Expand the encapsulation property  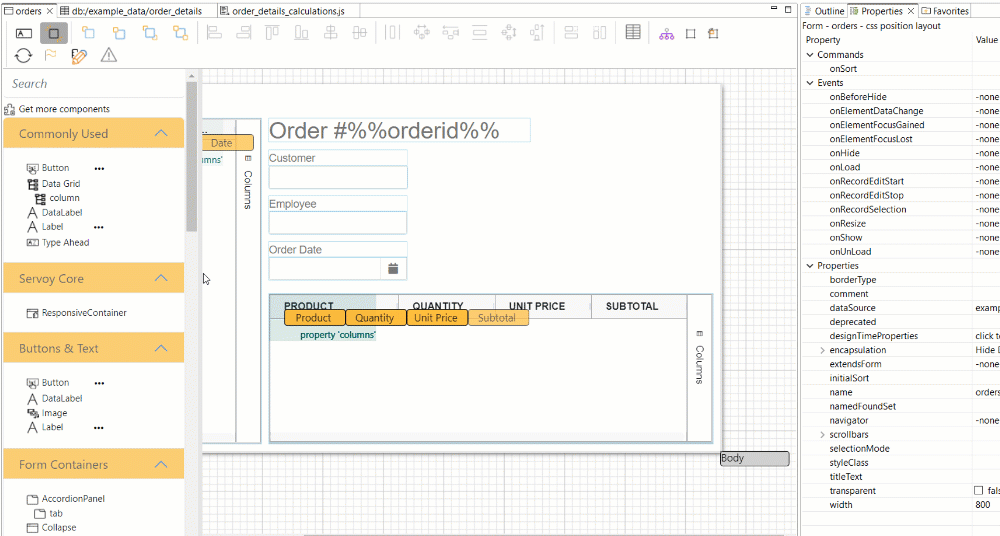[x=822, y=351]
